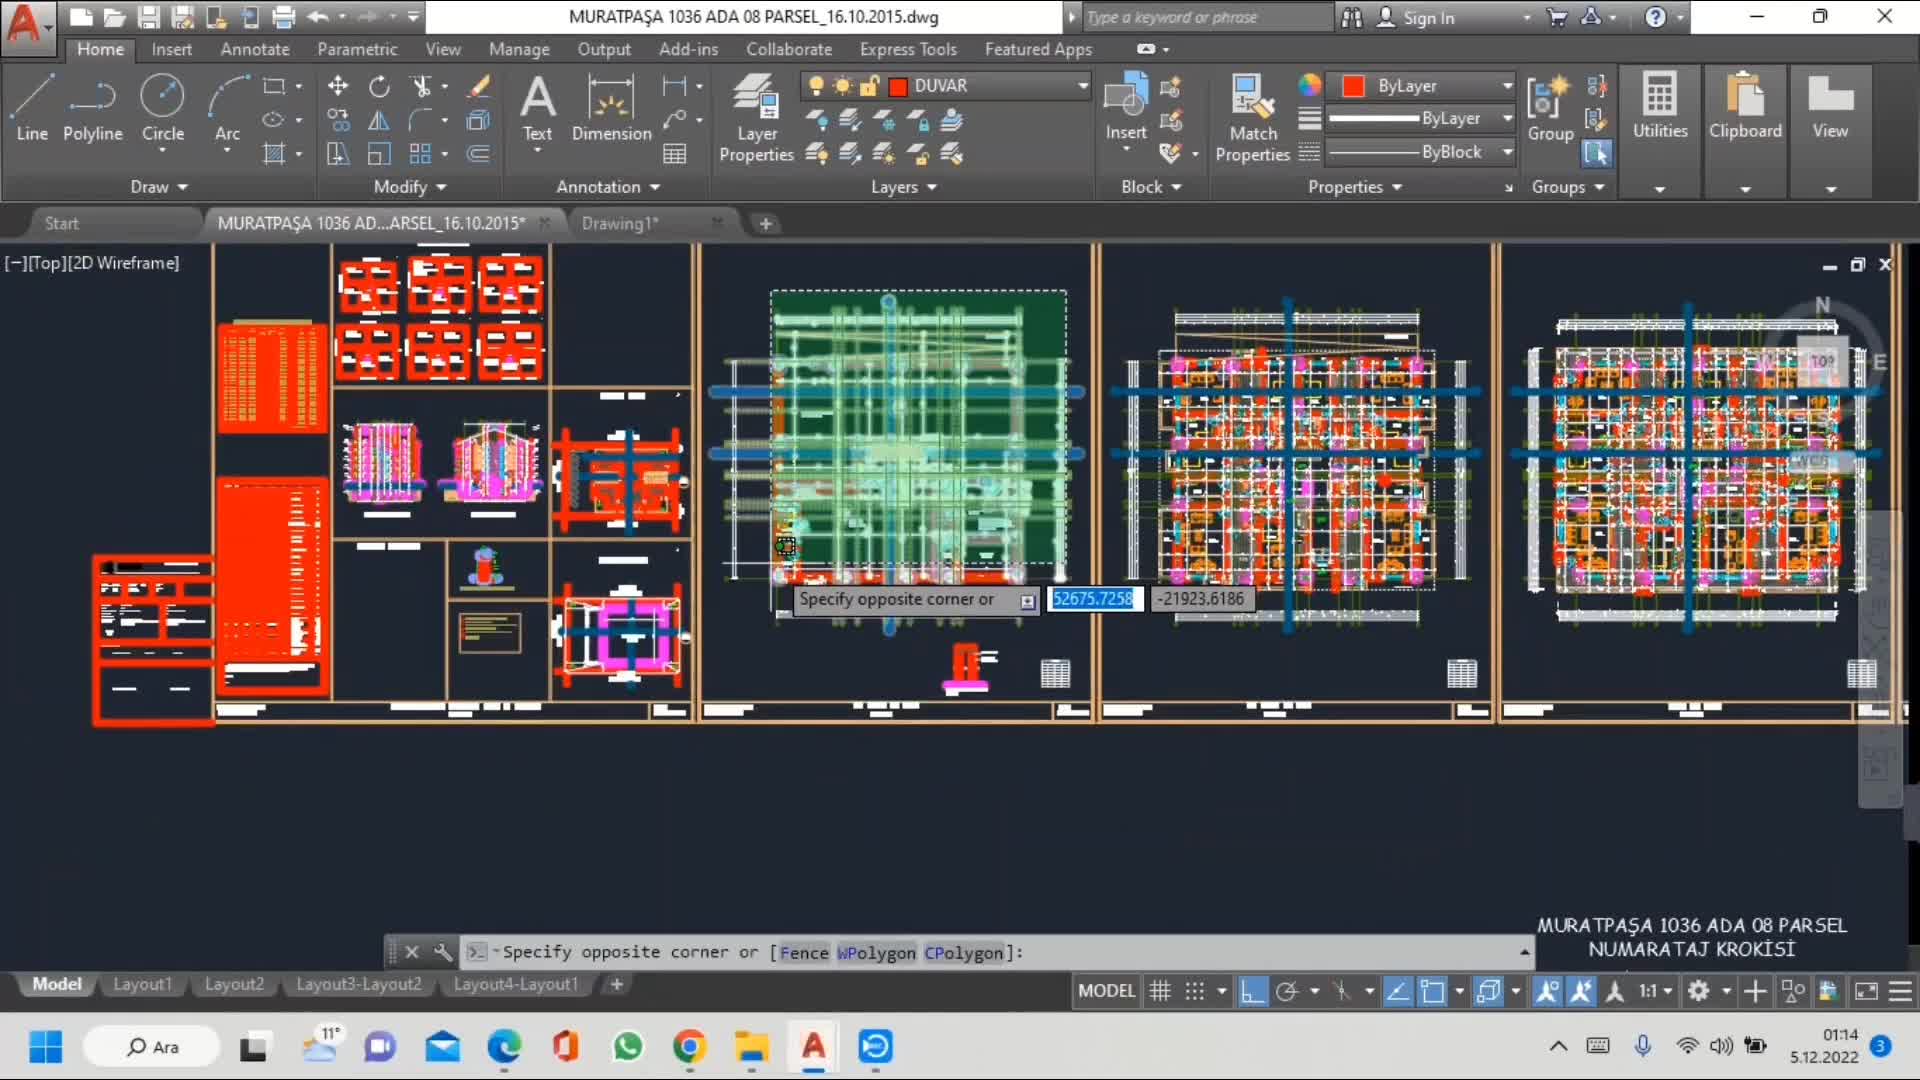
Task: Open annotation scale 1:1 dropdown
Action: pos(1655,991)
